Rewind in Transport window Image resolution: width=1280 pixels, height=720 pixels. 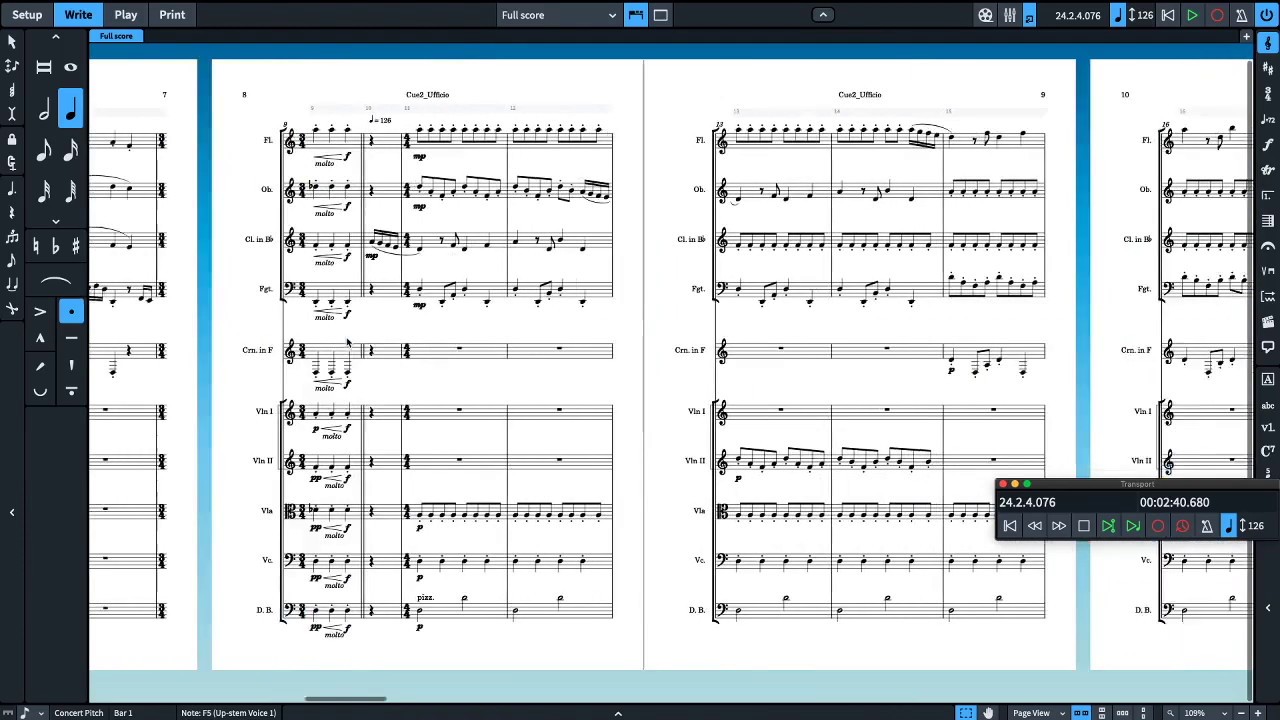(x=1035, y=526)
